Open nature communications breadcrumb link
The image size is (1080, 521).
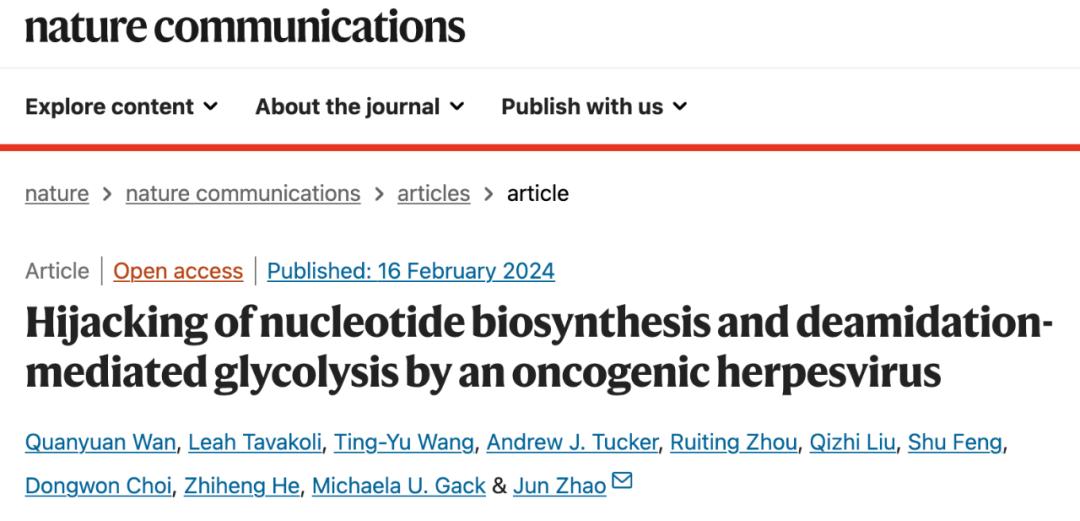[243, 193]
